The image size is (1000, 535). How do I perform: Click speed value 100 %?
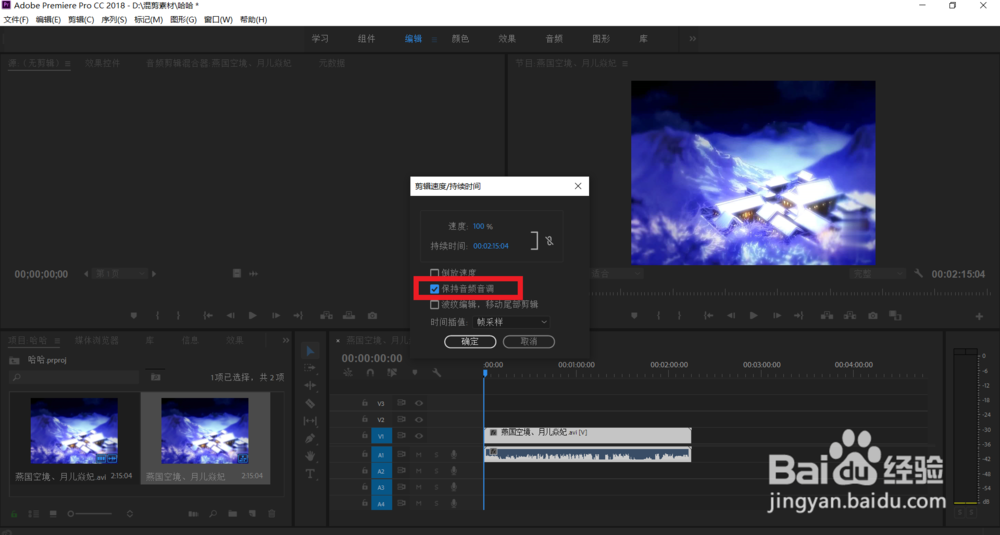[x=483, y=226]
